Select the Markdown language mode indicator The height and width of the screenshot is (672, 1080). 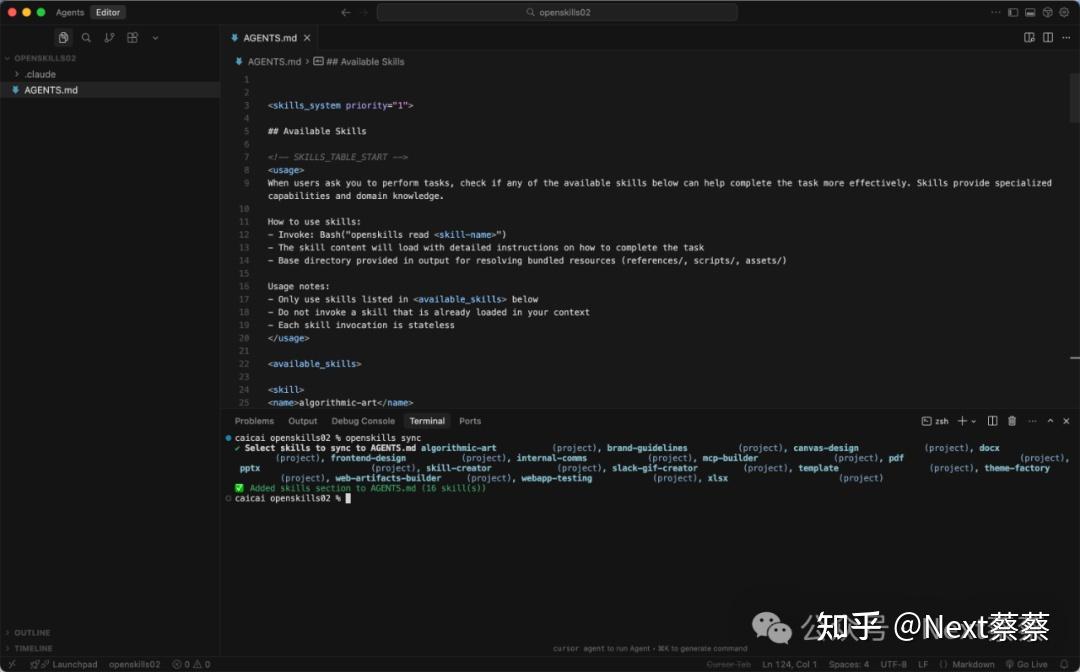973,664
